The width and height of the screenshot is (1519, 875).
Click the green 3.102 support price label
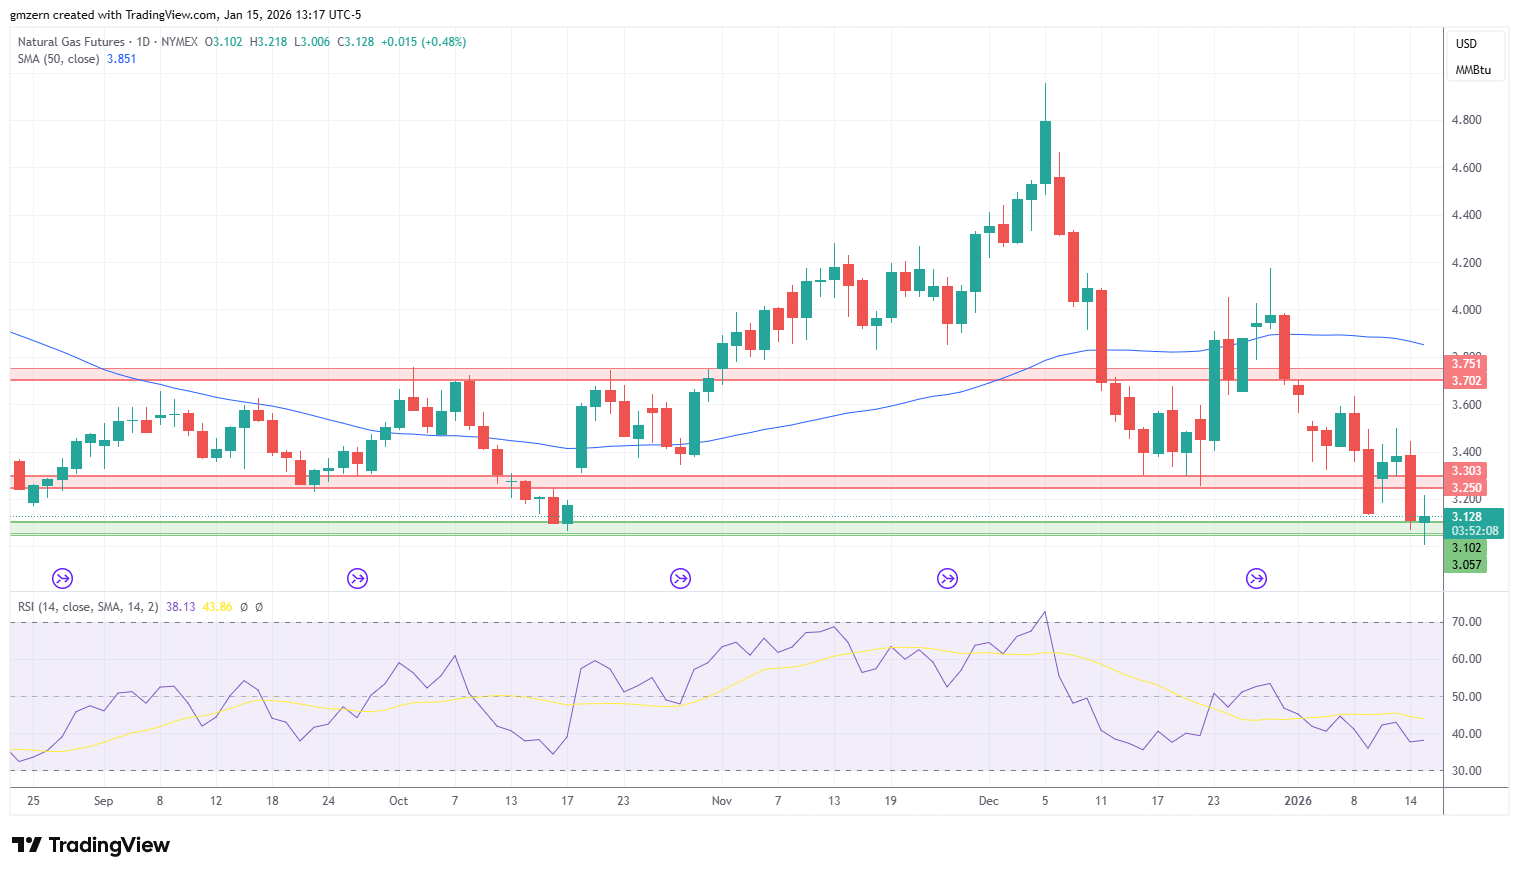(1466, 548)
